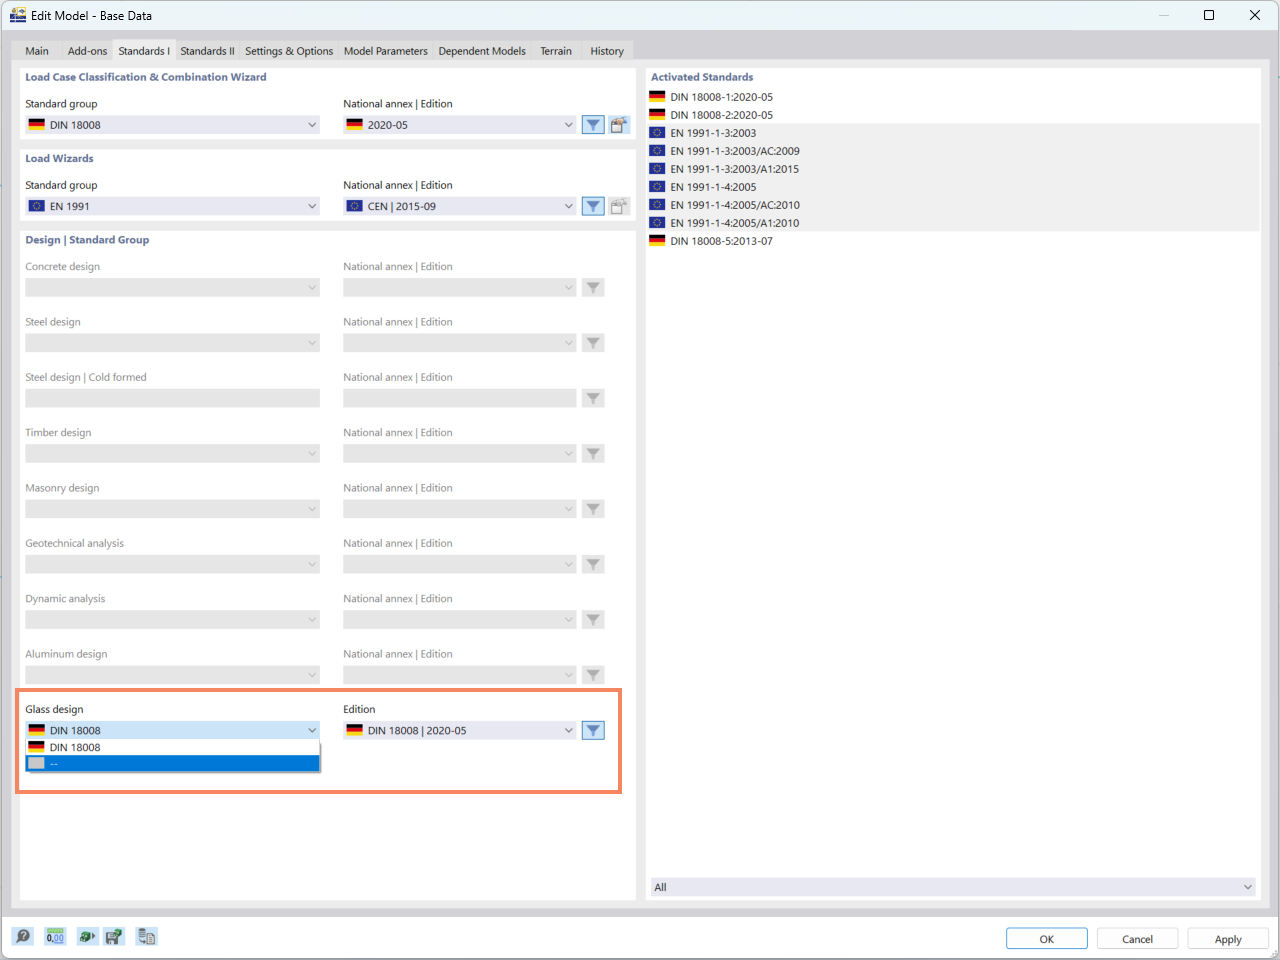Click the copy database icon in bottom toolbar
This screenshot has width=1280, height=960.
(146, 936)
